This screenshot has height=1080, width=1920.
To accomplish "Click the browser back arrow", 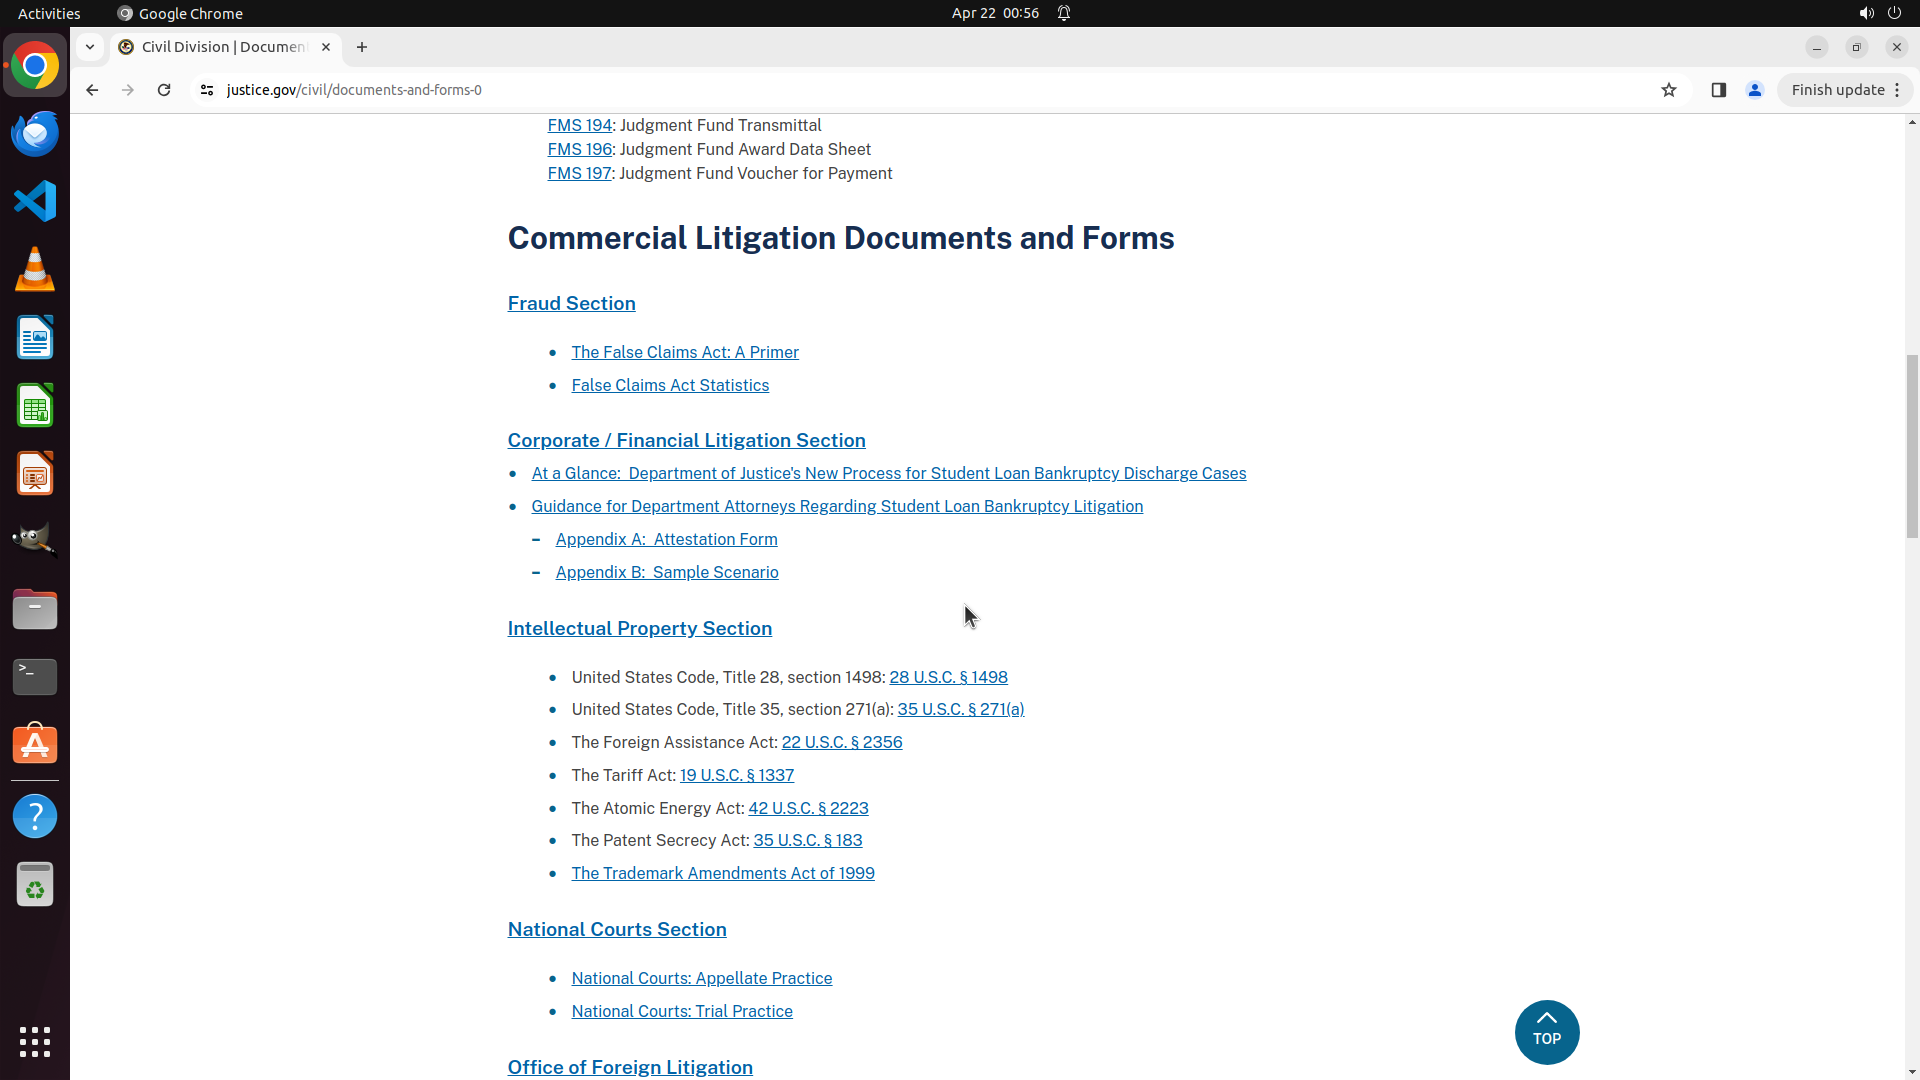I will [x=92, y=90].
